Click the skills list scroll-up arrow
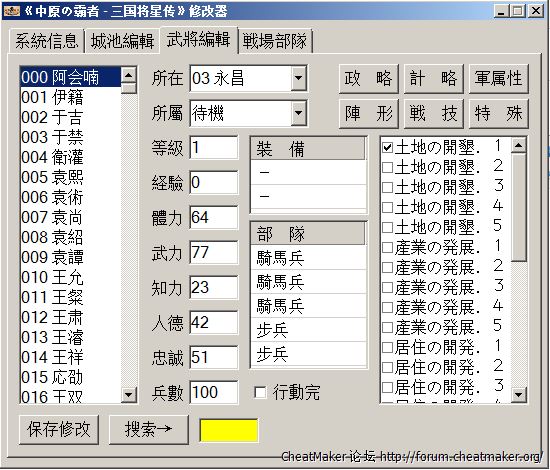The width and height of the screenshot is (550, 470). (518, 145)
